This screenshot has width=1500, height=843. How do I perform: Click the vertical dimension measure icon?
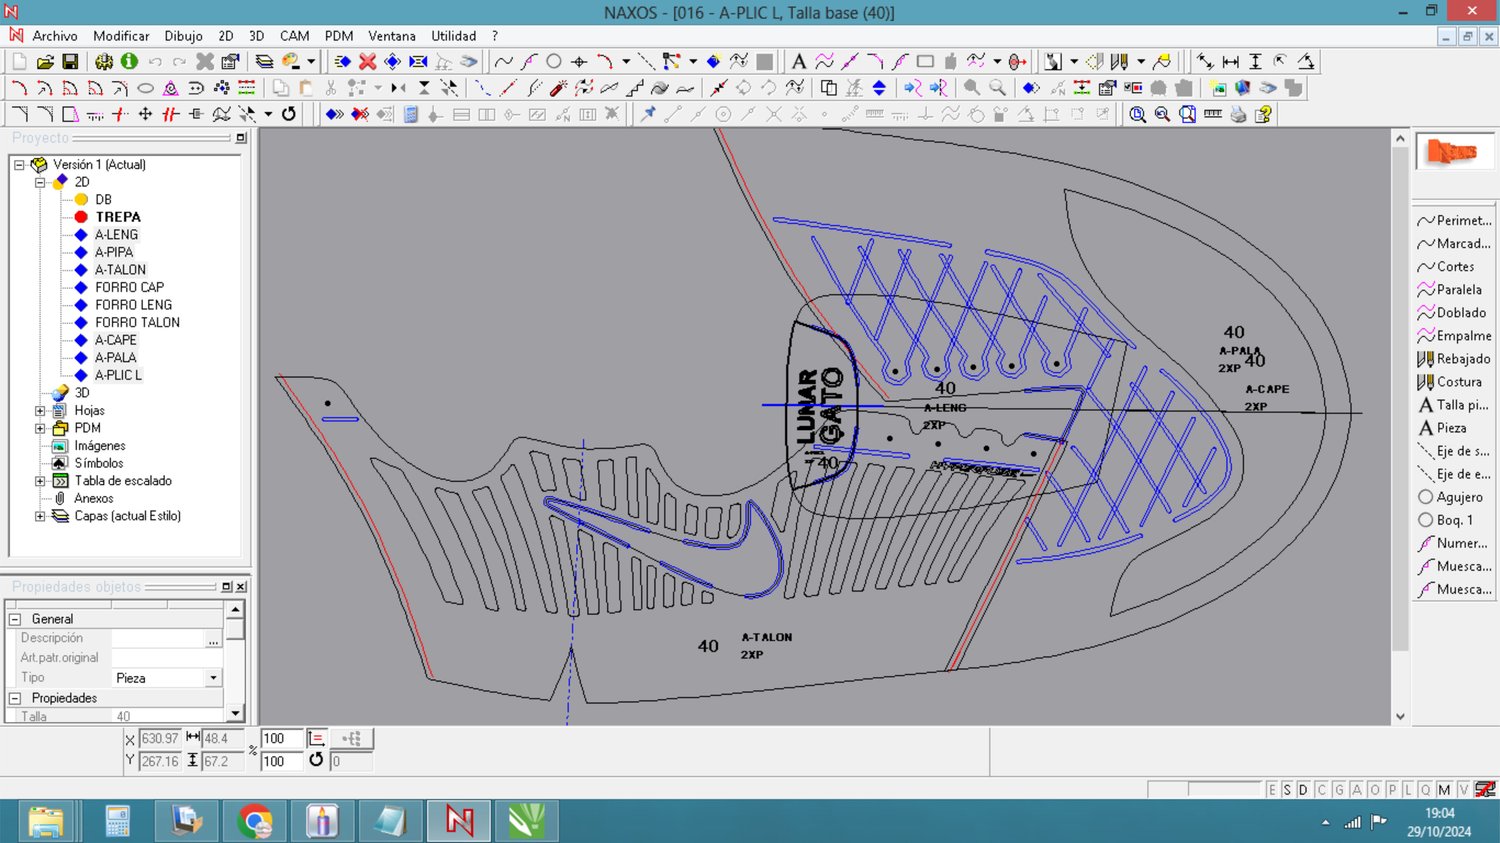click(1256, 62)
